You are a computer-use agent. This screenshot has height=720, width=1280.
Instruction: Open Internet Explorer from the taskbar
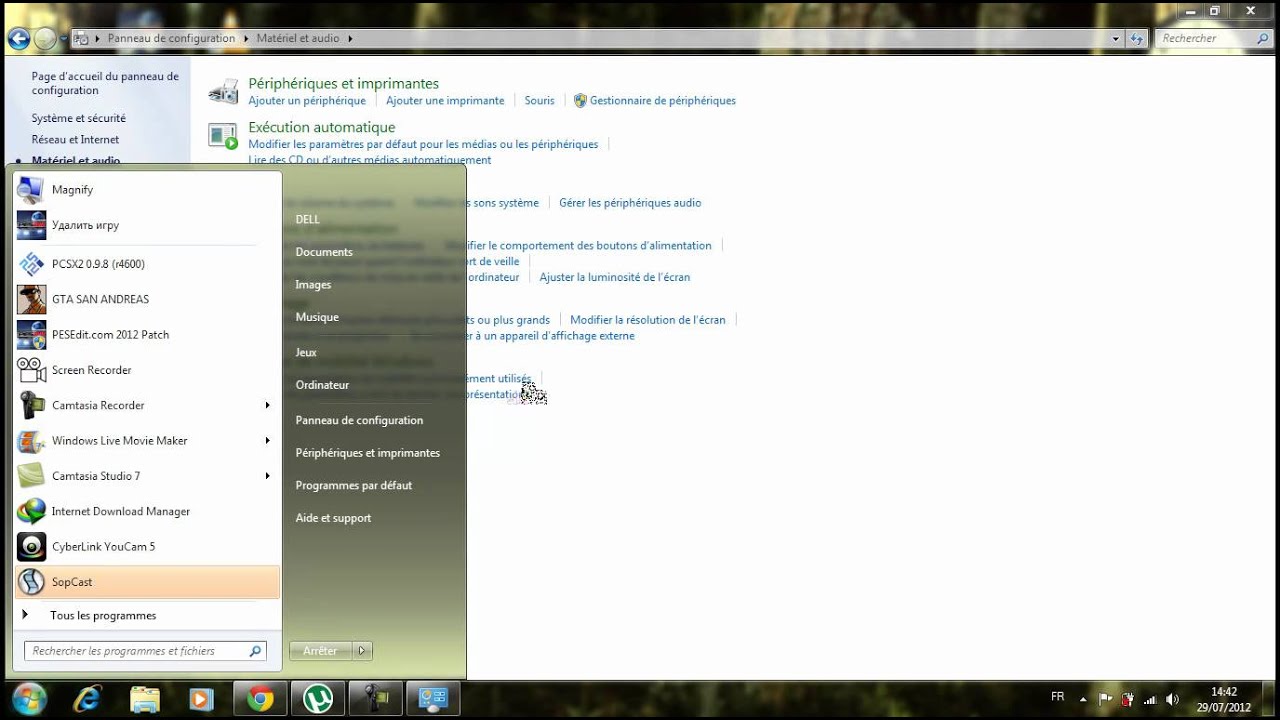click(88, 698)
